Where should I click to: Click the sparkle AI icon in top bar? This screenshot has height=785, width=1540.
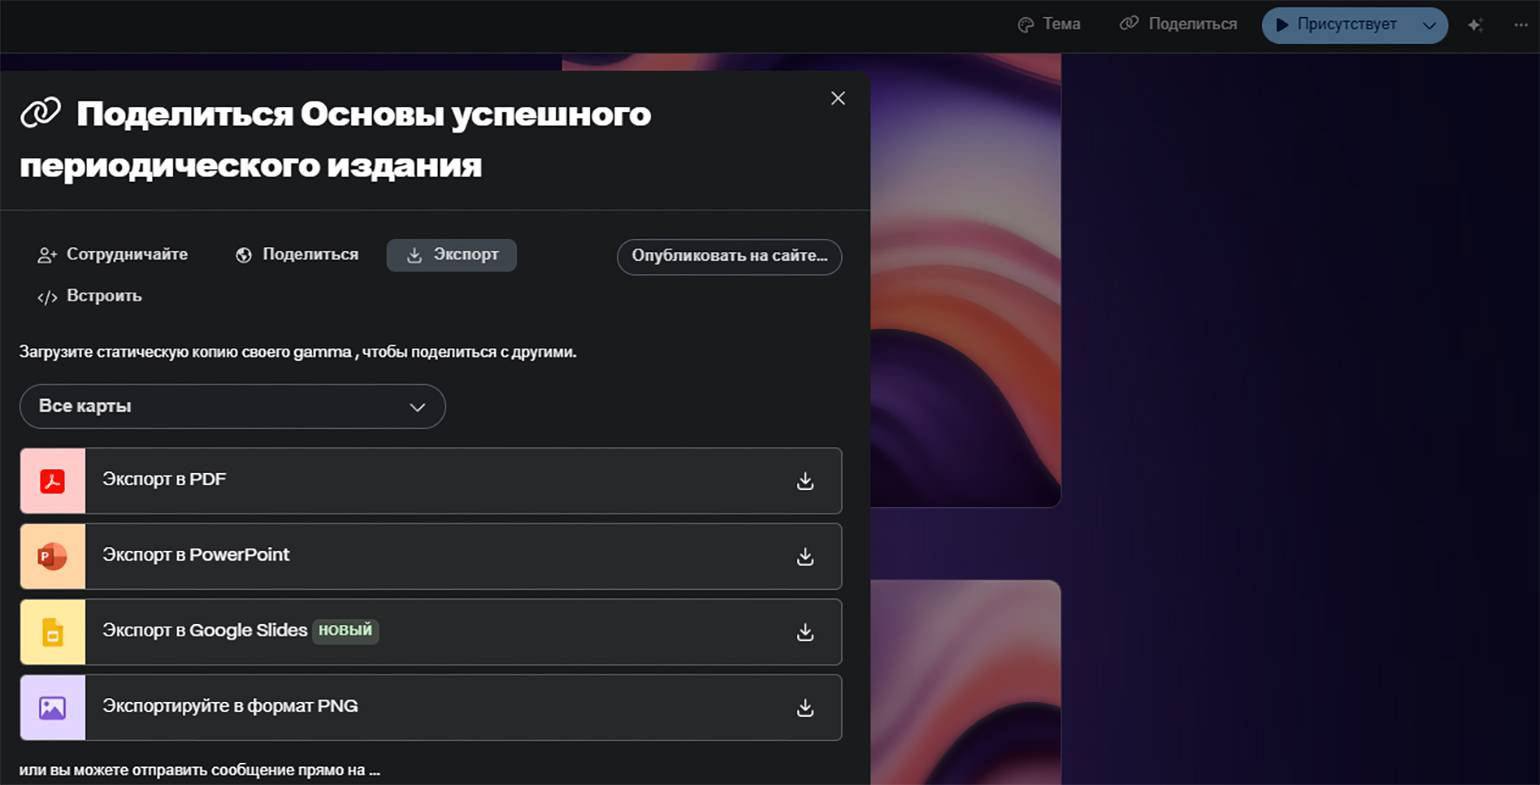point(1475,25)
